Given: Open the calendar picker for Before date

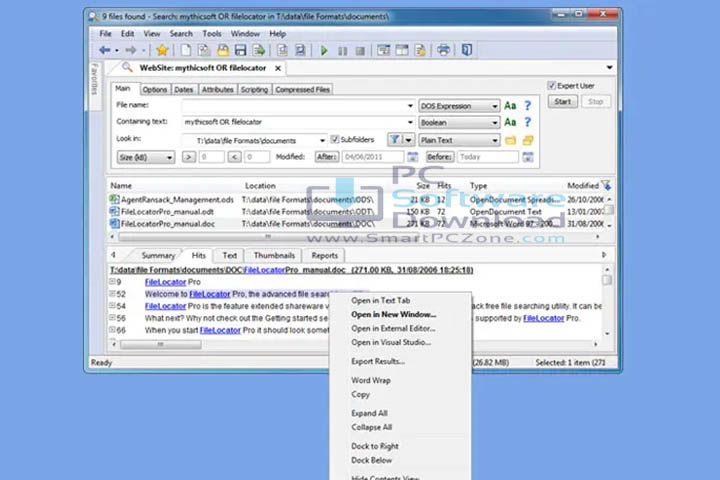Looking at the screenshot, I should pos(528,157).
